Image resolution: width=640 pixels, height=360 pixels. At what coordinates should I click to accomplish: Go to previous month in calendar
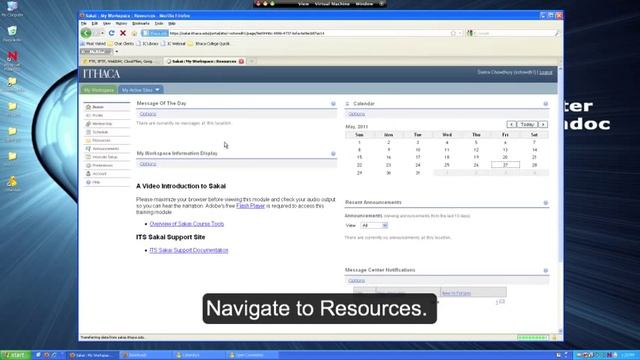pos(511,124)
